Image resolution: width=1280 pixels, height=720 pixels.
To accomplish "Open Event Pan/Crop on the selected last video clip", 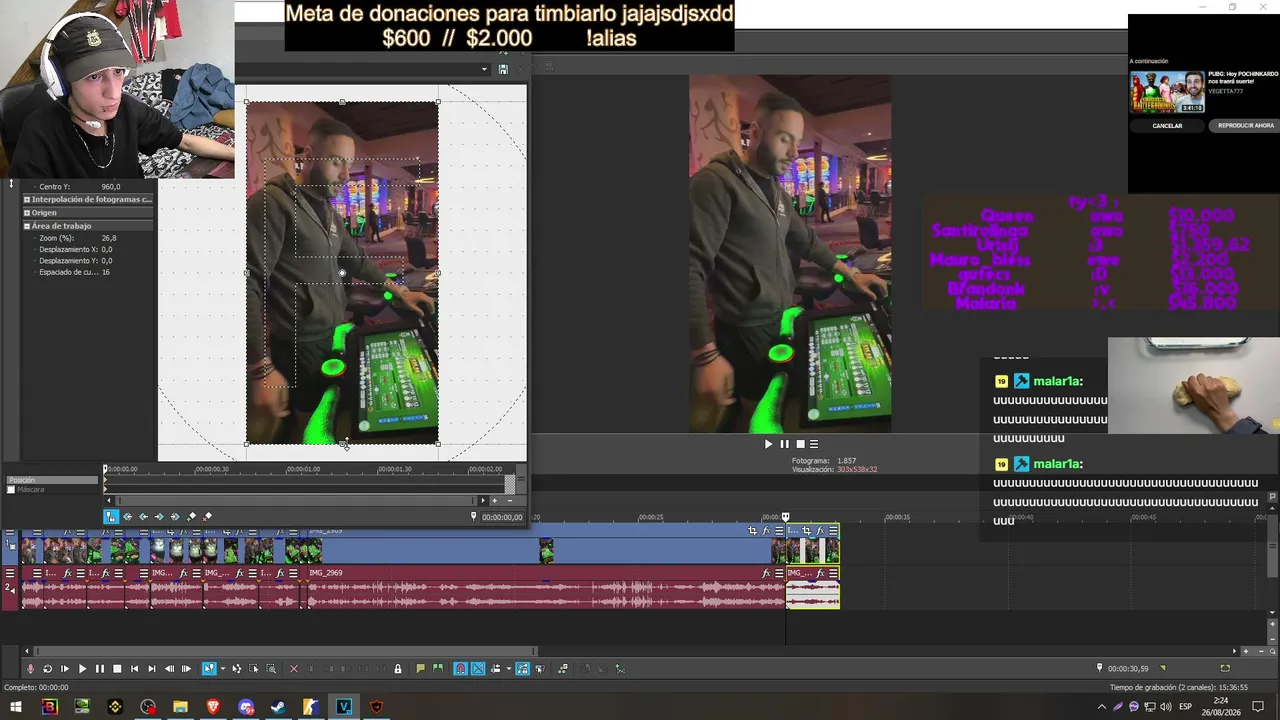I will click(806, 531).
